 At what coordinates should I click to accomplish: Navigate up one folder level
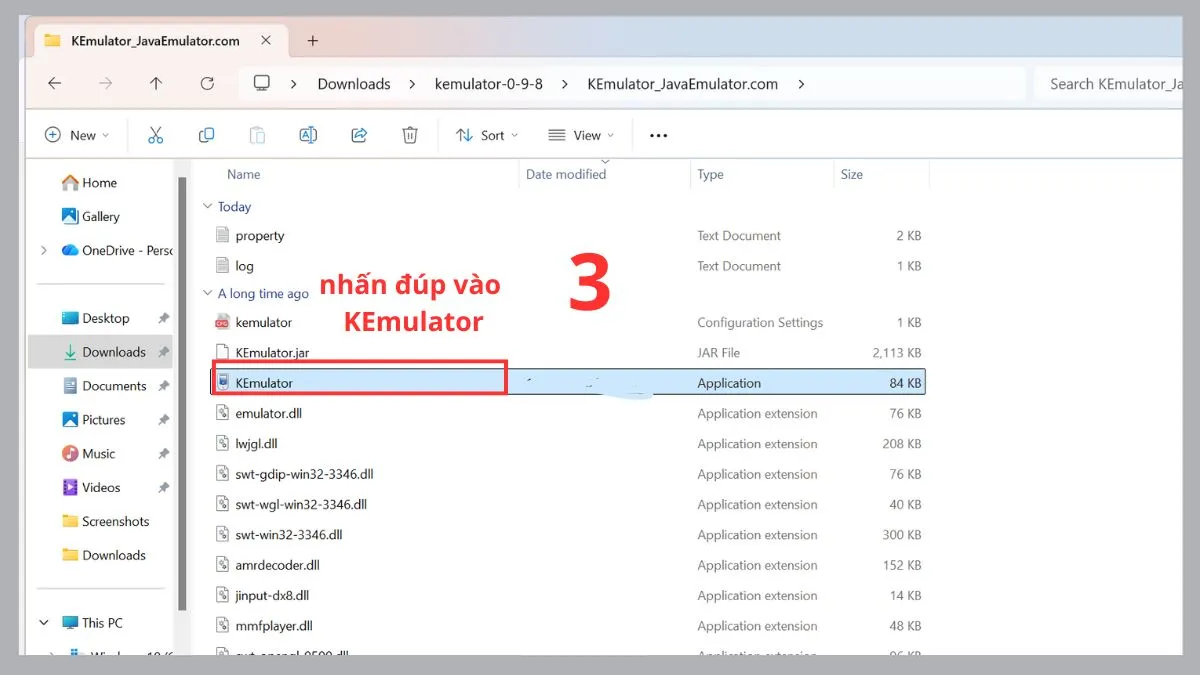pyautogui.click(x=156, y=84)
